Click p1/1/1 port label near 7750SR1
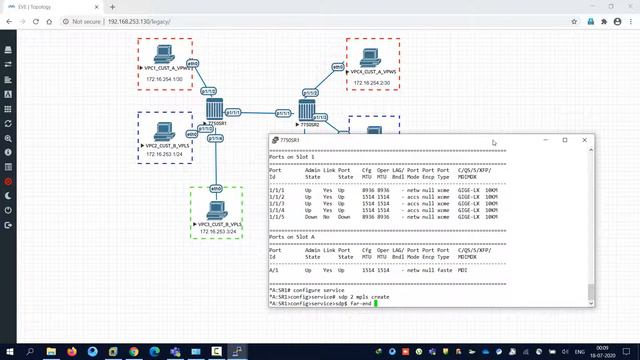 pos(233,112)
